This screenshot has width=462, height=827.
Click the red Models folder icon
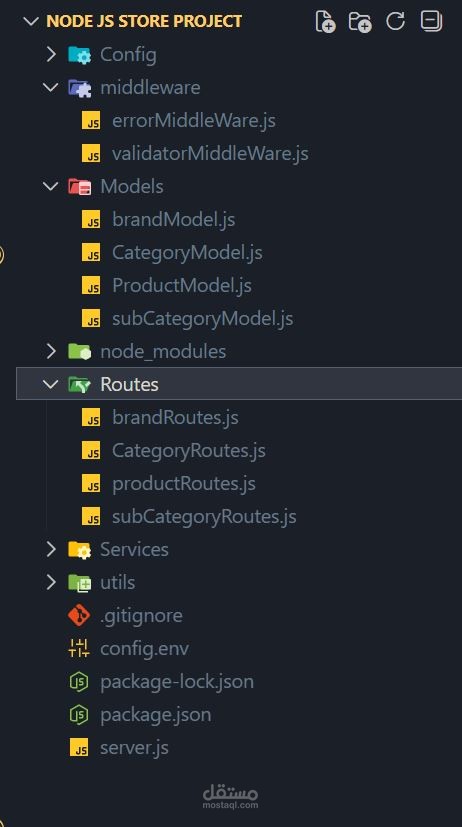80,186
